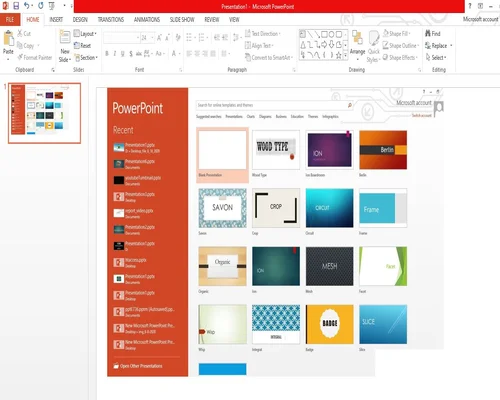500x400 pixels.
Task: Open Select dropdown in Editing
Action: click(436, 57)
